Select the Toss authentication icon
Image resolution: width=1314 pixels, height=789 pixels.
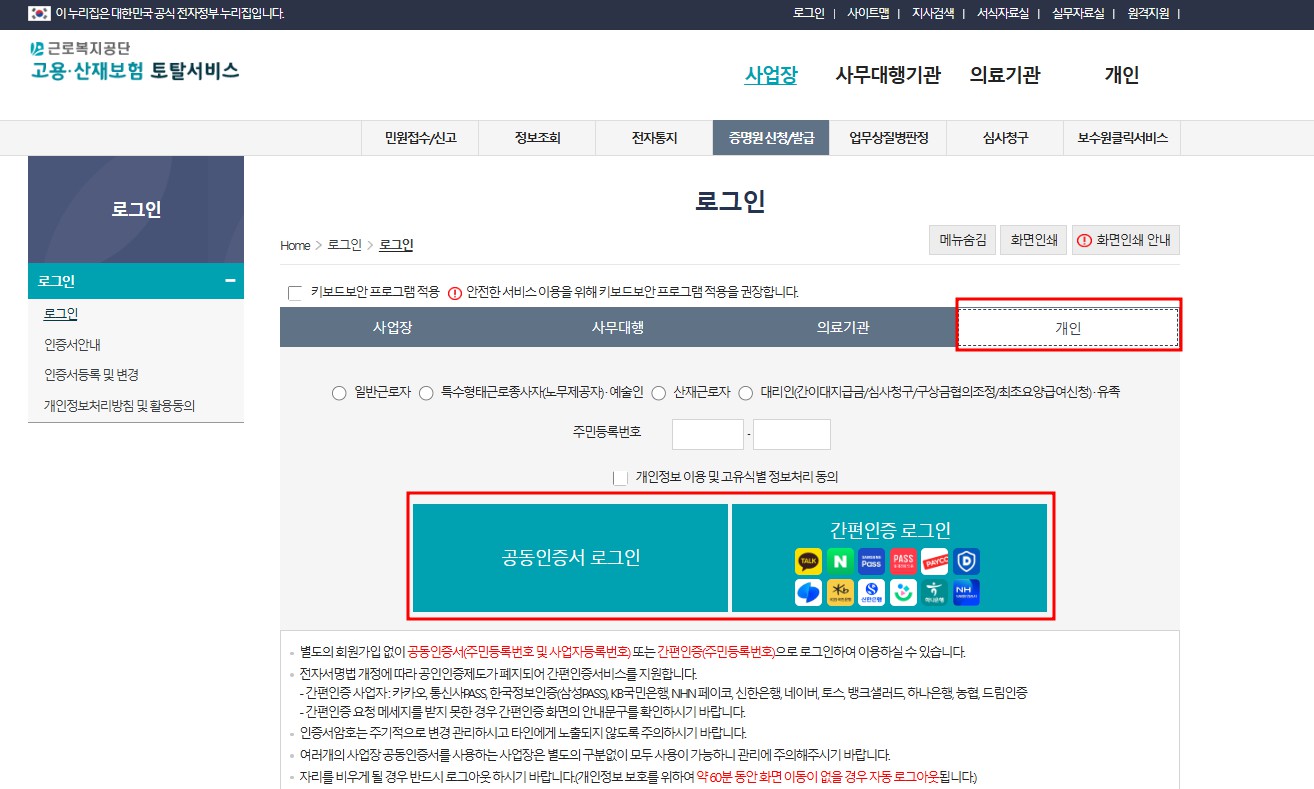point(808,592)
